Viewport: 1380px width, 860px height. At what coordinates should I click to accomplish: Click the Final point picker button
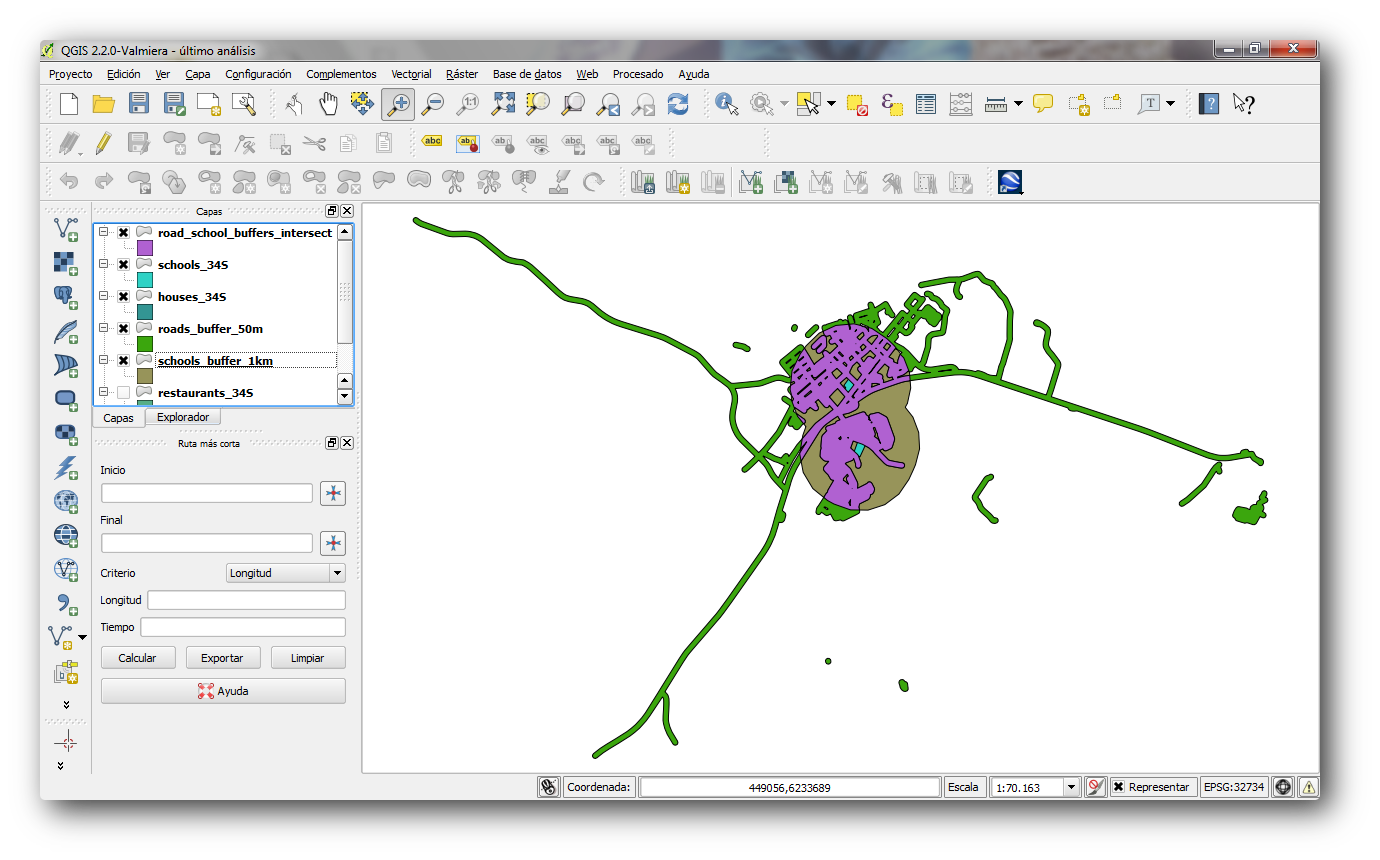[333, 543]
